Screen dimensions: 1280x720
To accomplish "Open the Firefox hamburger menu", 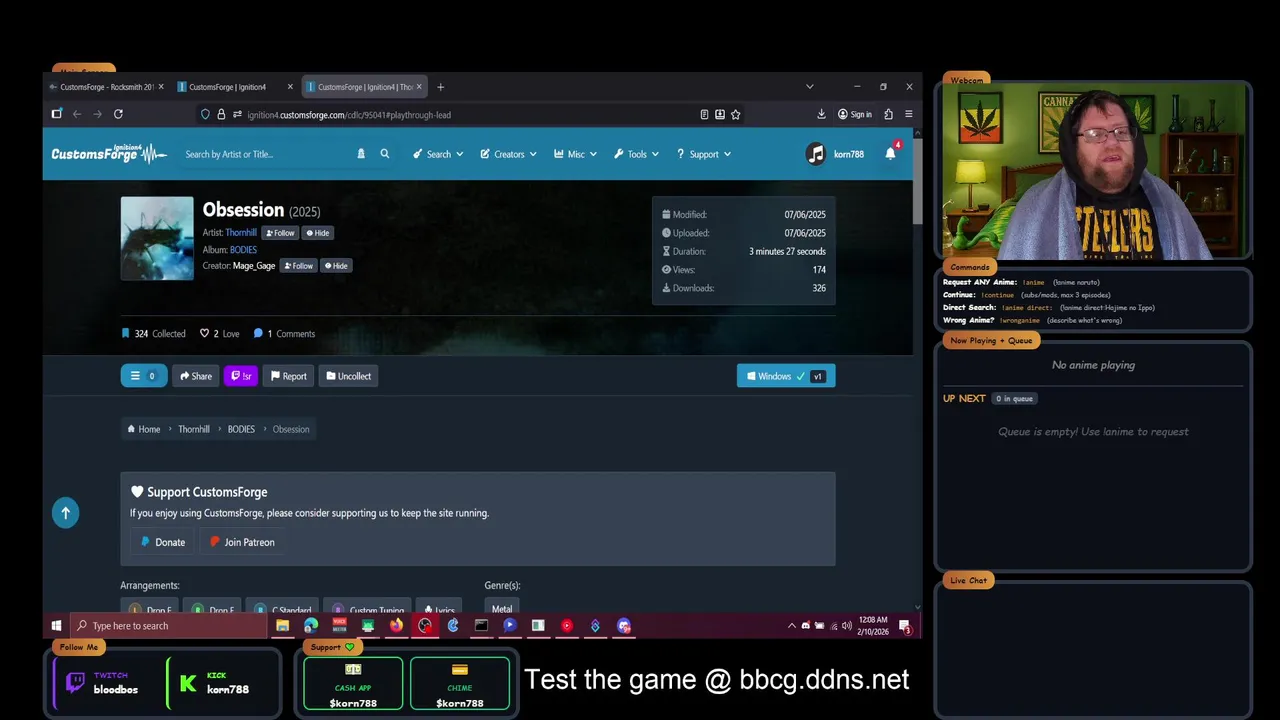I will click(x=908, y=114).
